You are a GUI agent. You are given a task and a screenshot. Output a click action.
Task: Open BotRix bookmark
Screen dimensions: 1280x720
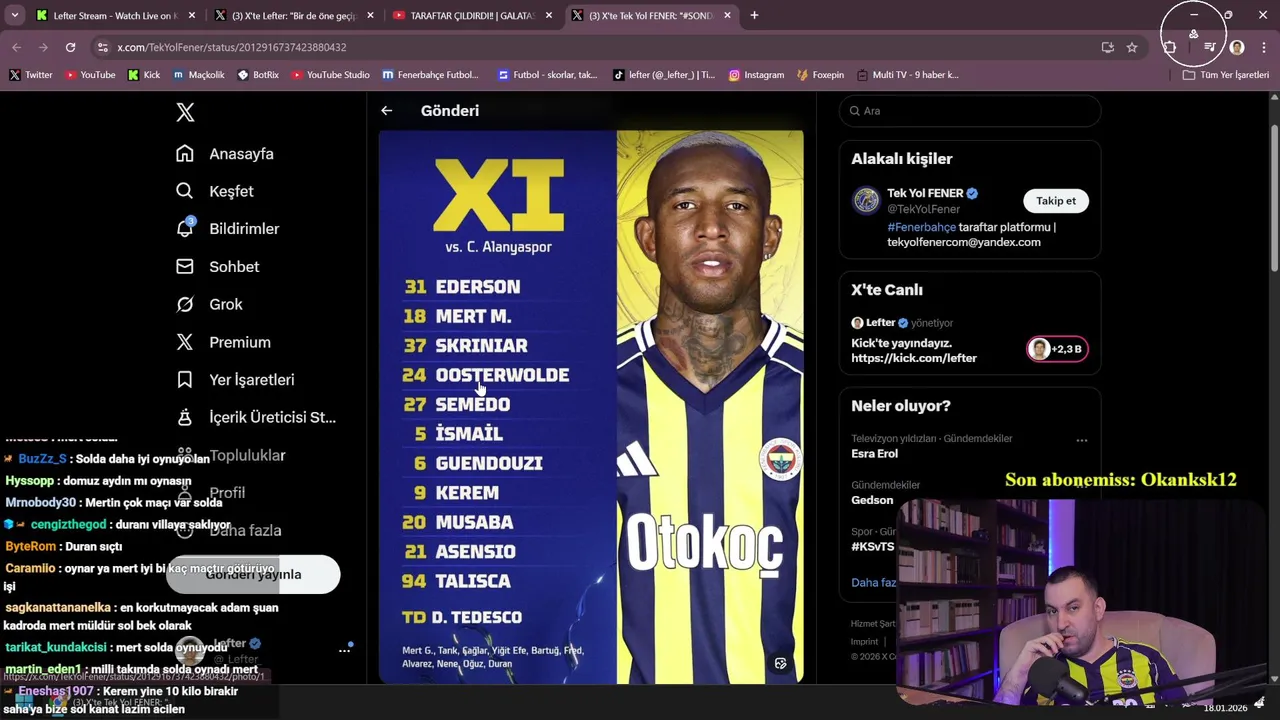[x=258, y=75]
